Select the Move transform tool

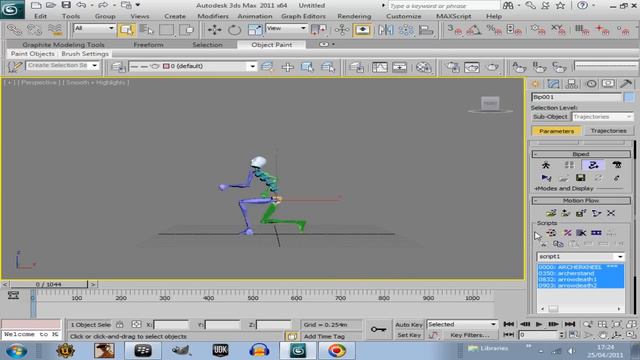[x=214, y=30]
